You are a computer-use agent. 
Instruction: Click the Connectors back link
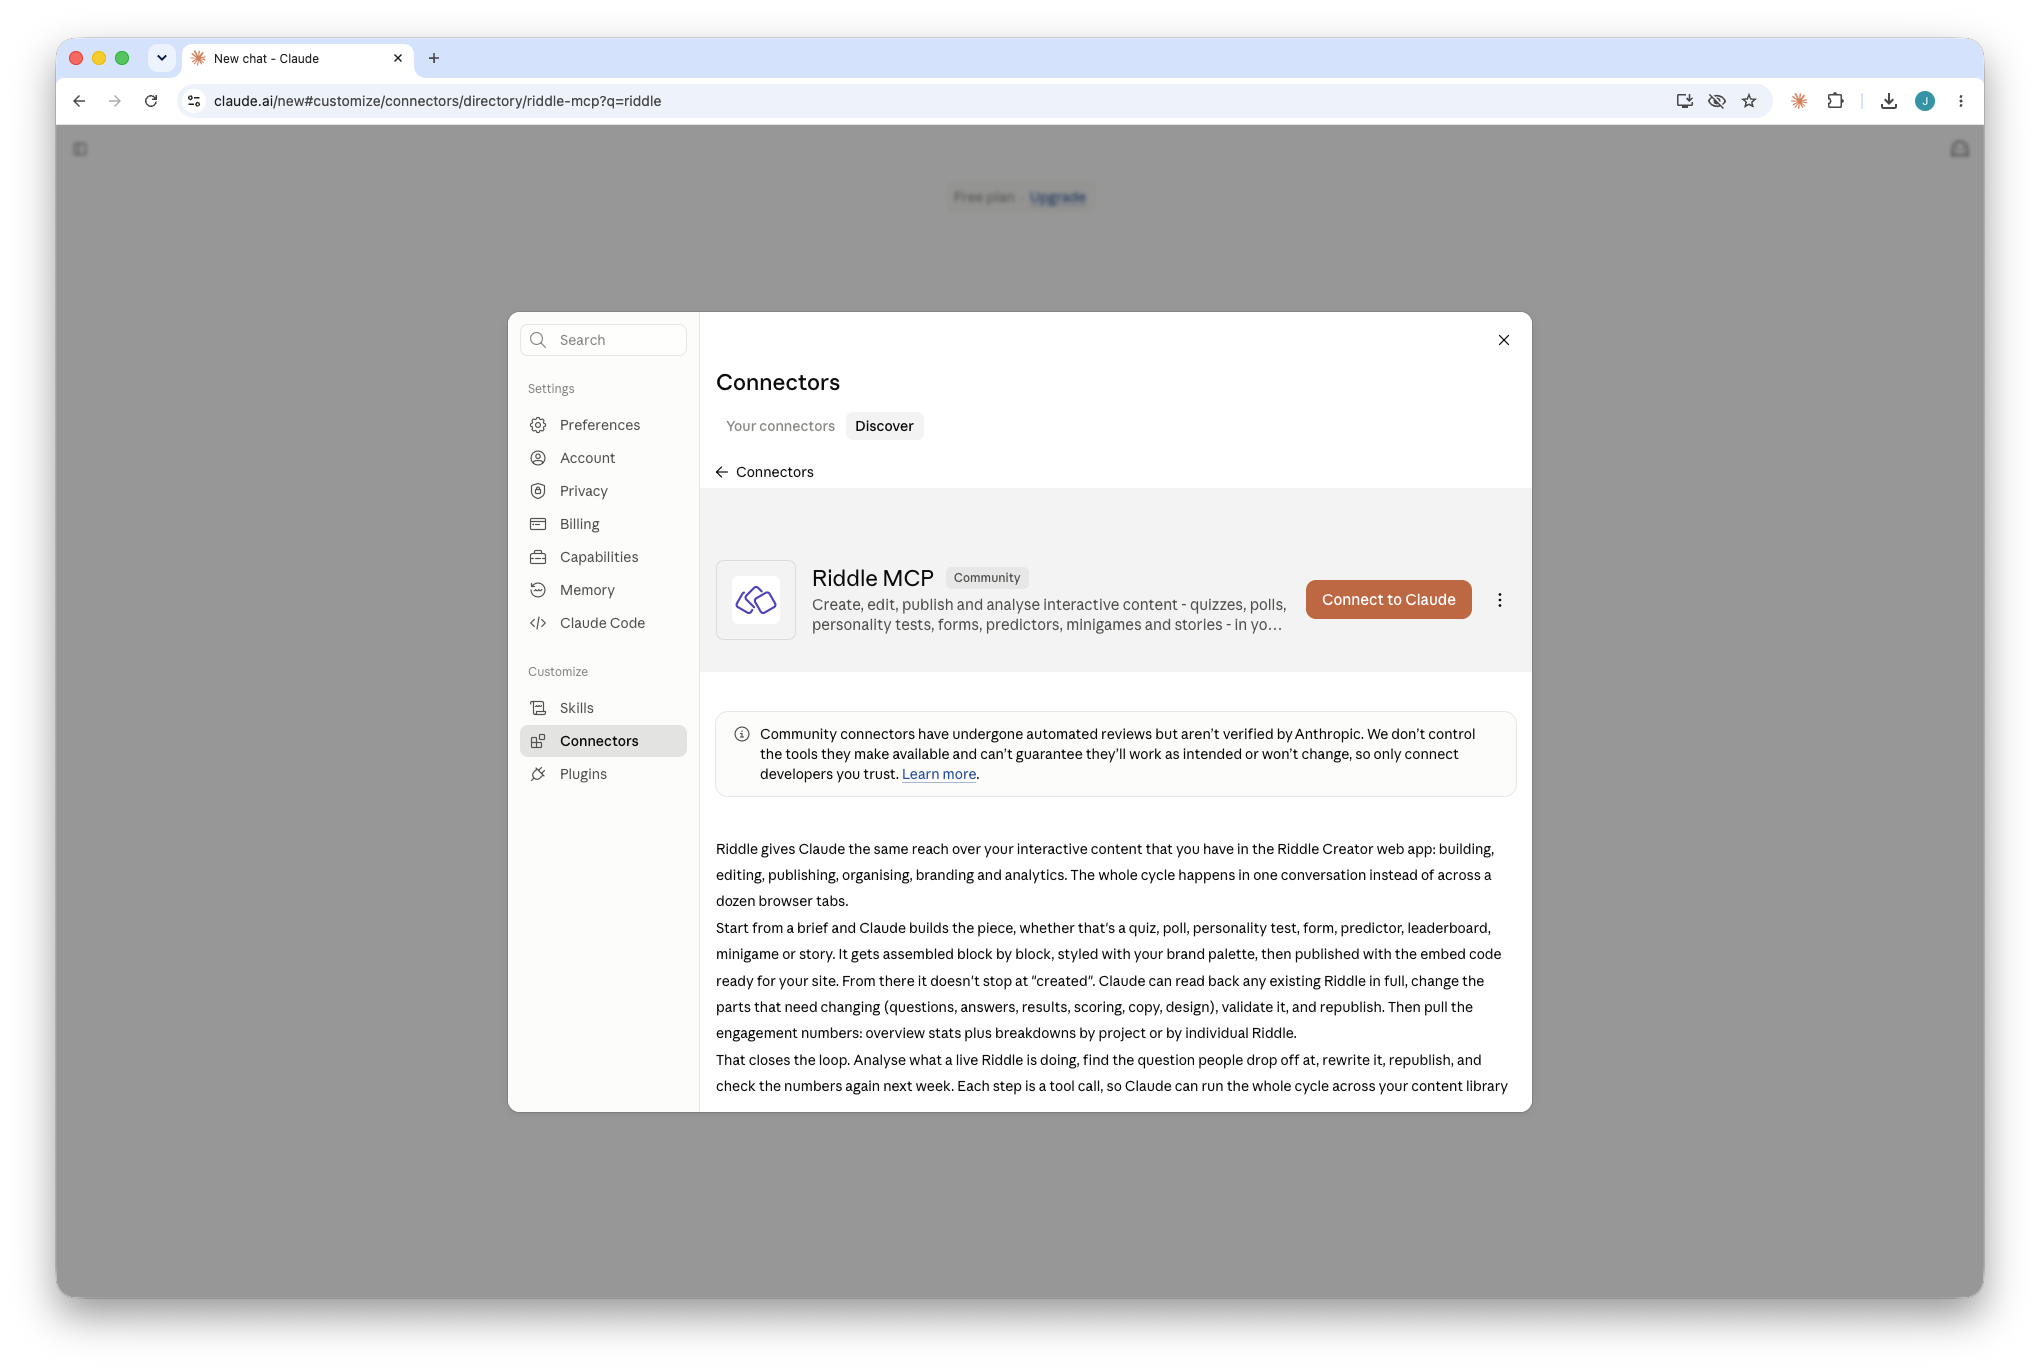(765, 472)
